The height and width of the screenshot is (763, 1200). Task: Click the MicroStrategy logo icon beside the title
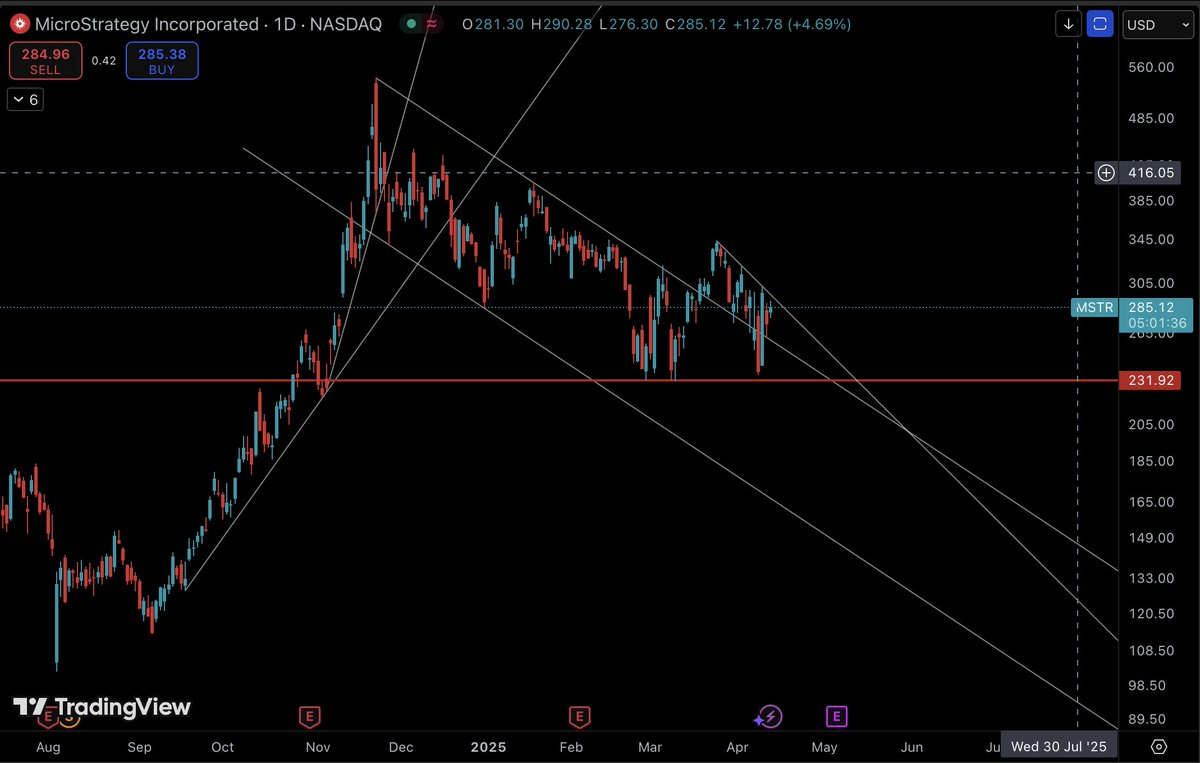(18, 23)
